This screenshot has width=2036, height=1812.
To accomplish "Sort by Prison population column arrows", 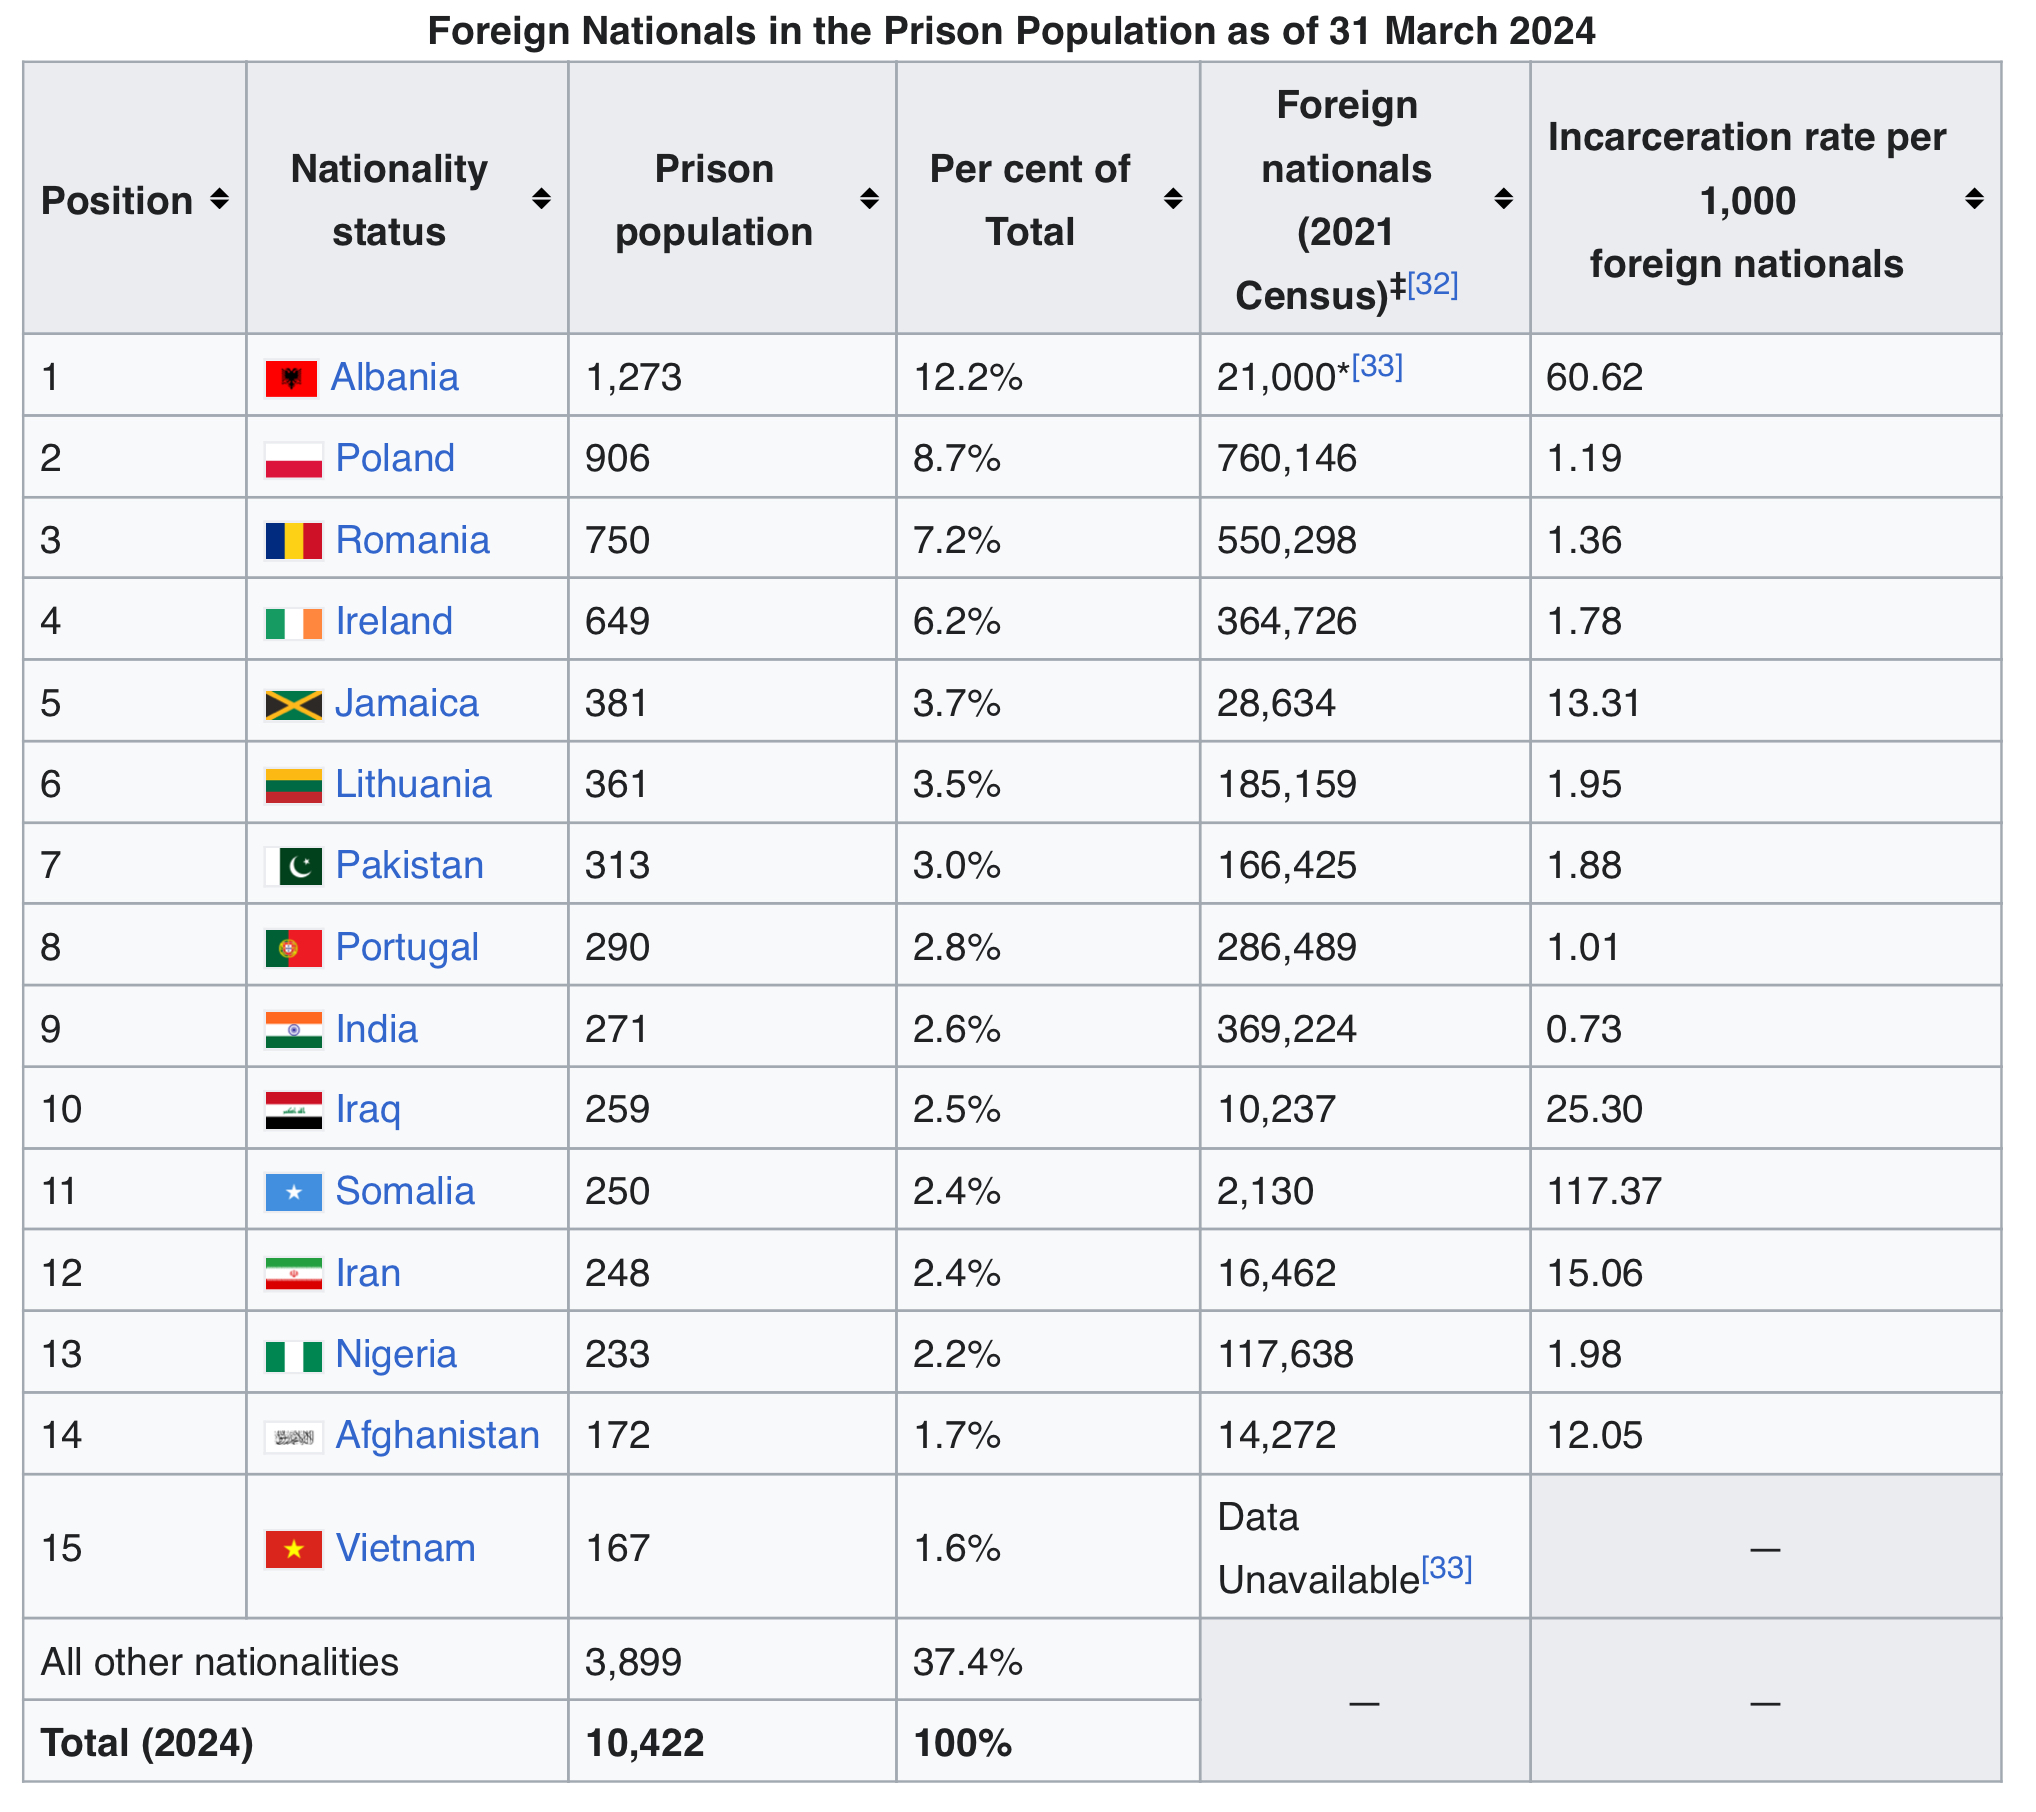I will click(869, 199).
